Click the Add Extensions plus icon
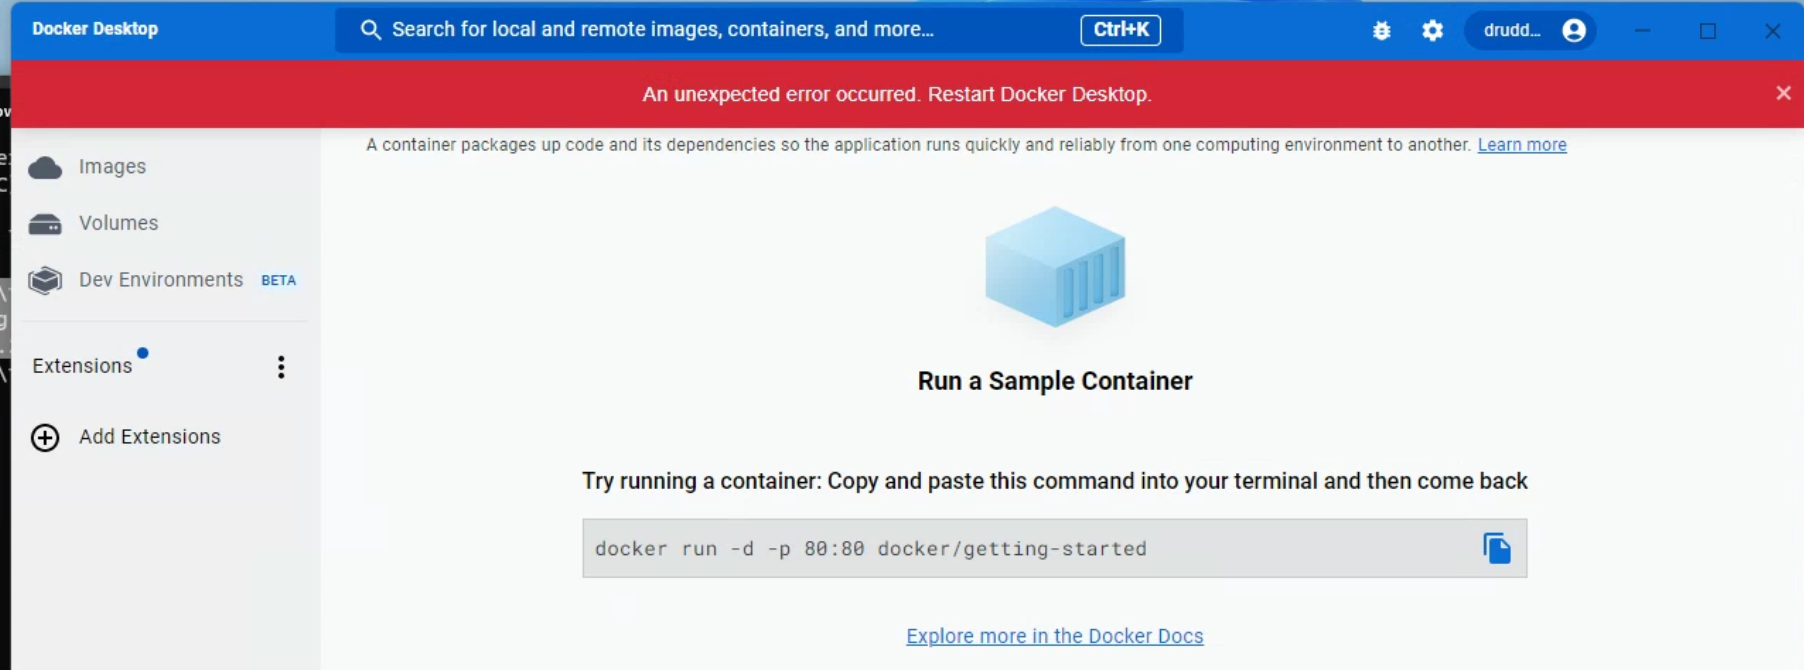The image size is (1804, 670). (x=45, y=438)
